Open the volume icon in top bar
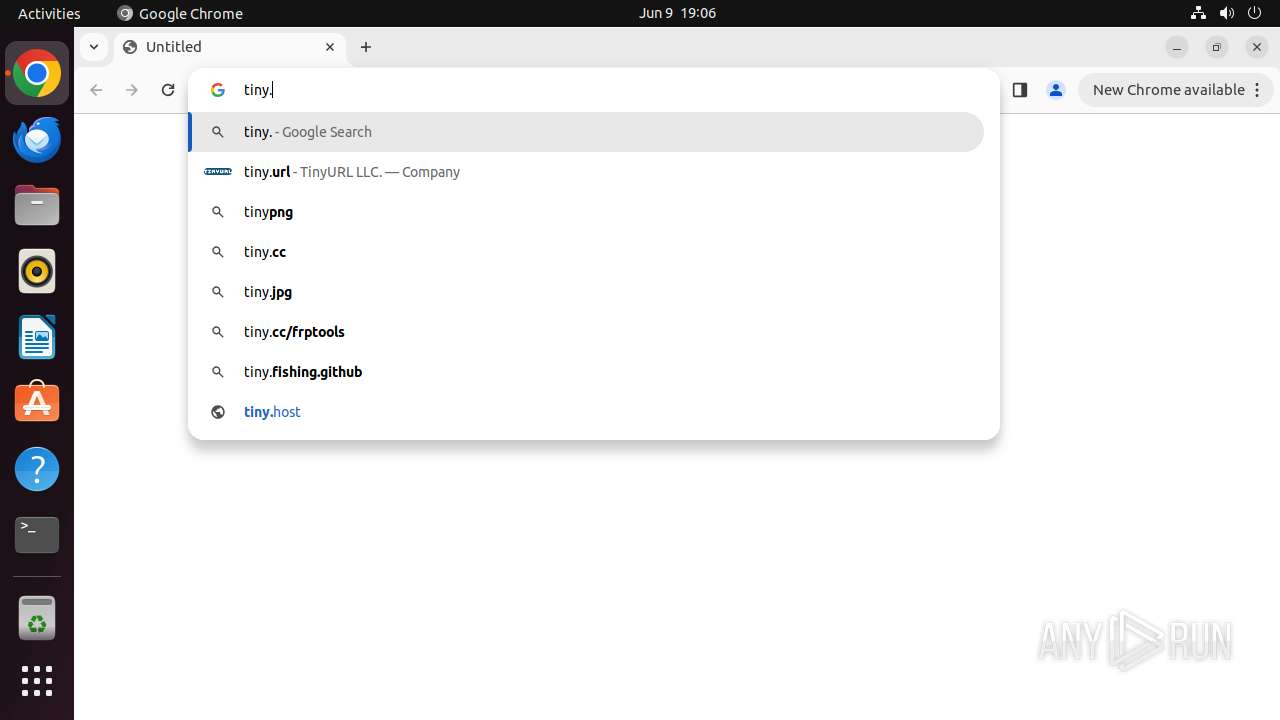 pos(1227,13)
